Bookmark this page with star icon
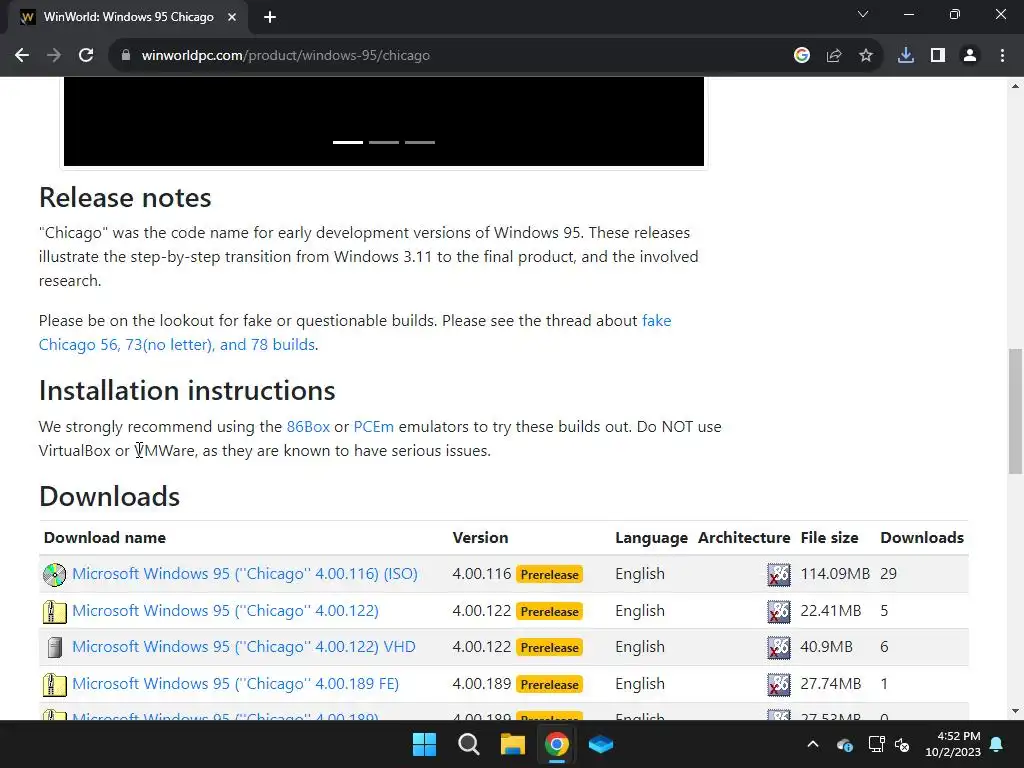The image size is (1024, 768). pyautogui.click(x=866, y=56)
